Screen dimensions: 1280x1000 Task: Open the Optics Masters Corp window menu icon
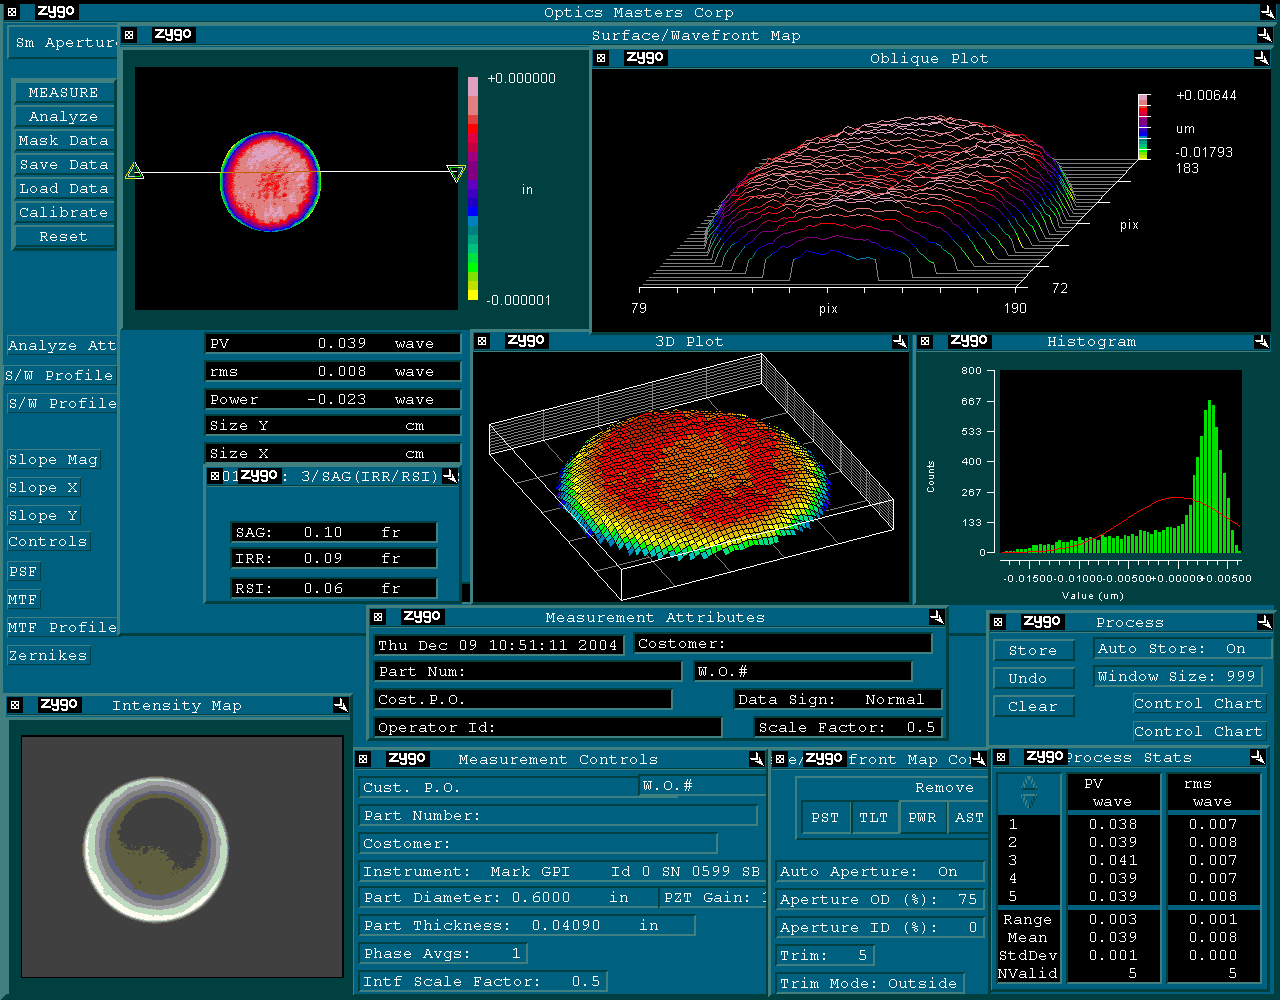click(13, 12)
